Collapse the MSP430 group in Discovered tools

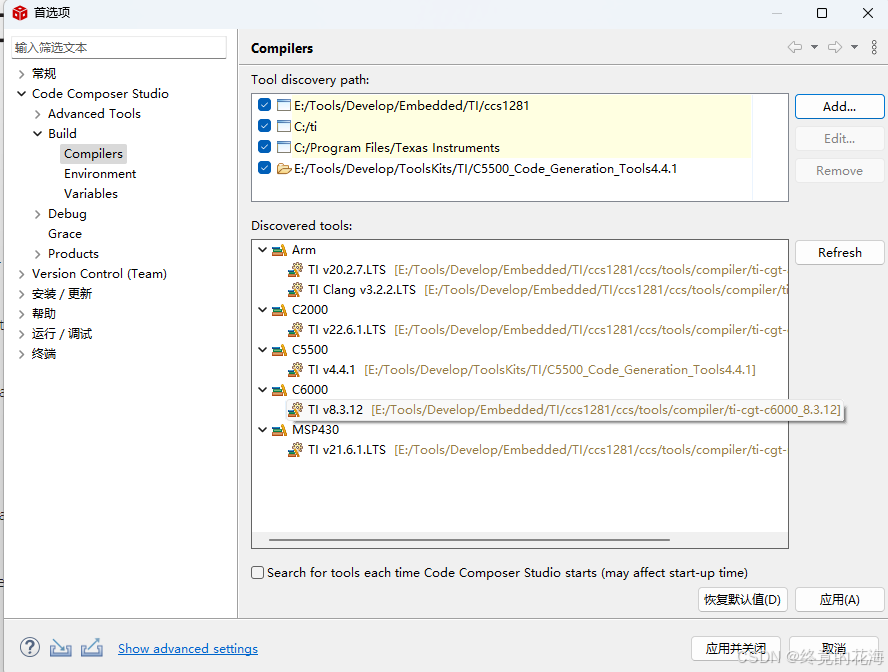coord(262,430)
